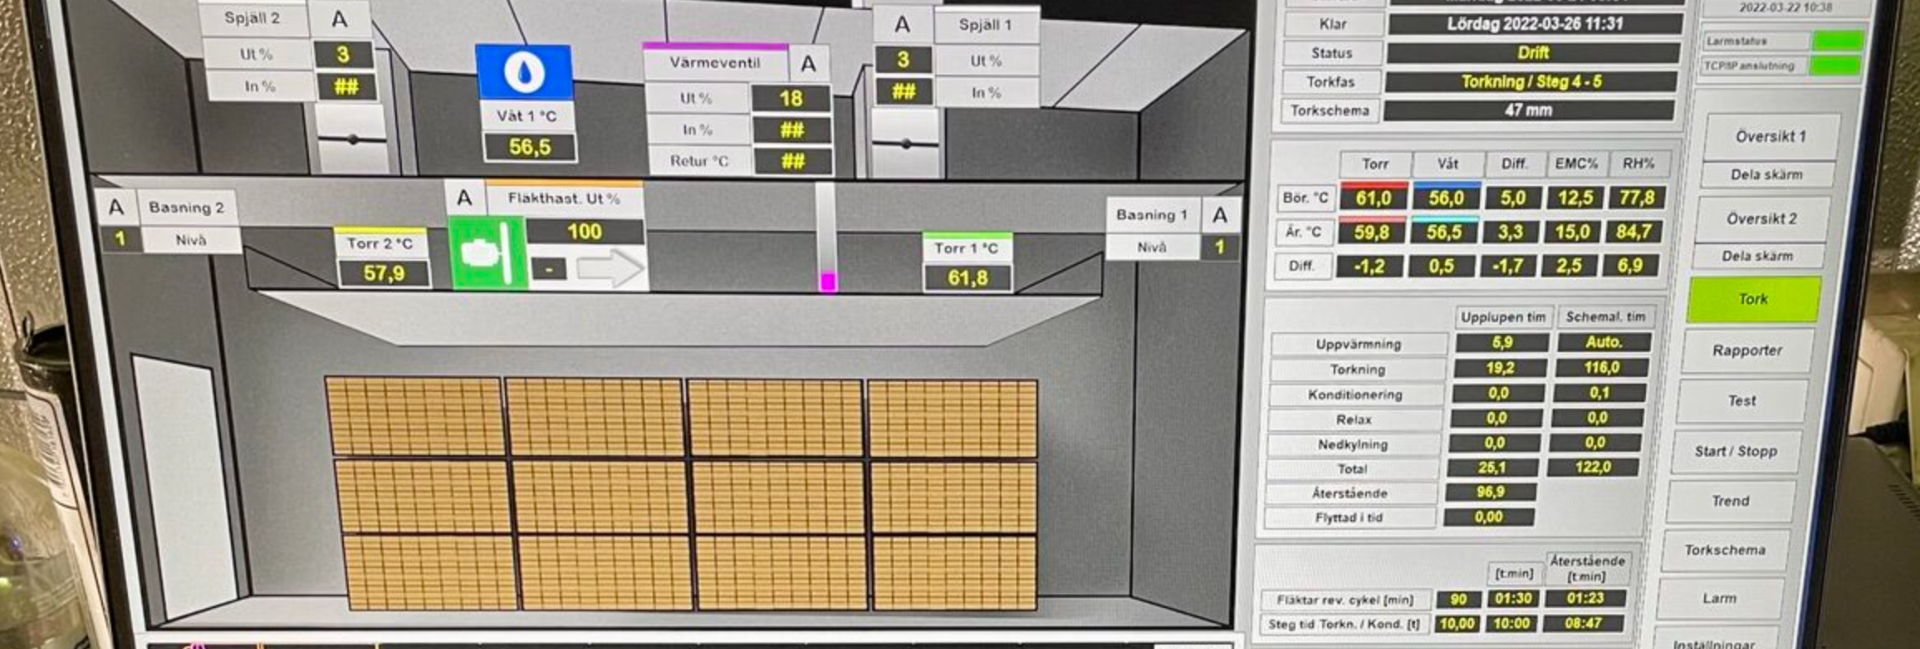Click the Spjäll 2 Ut % value 3
Screen dimensions: 1920x649
343,55
